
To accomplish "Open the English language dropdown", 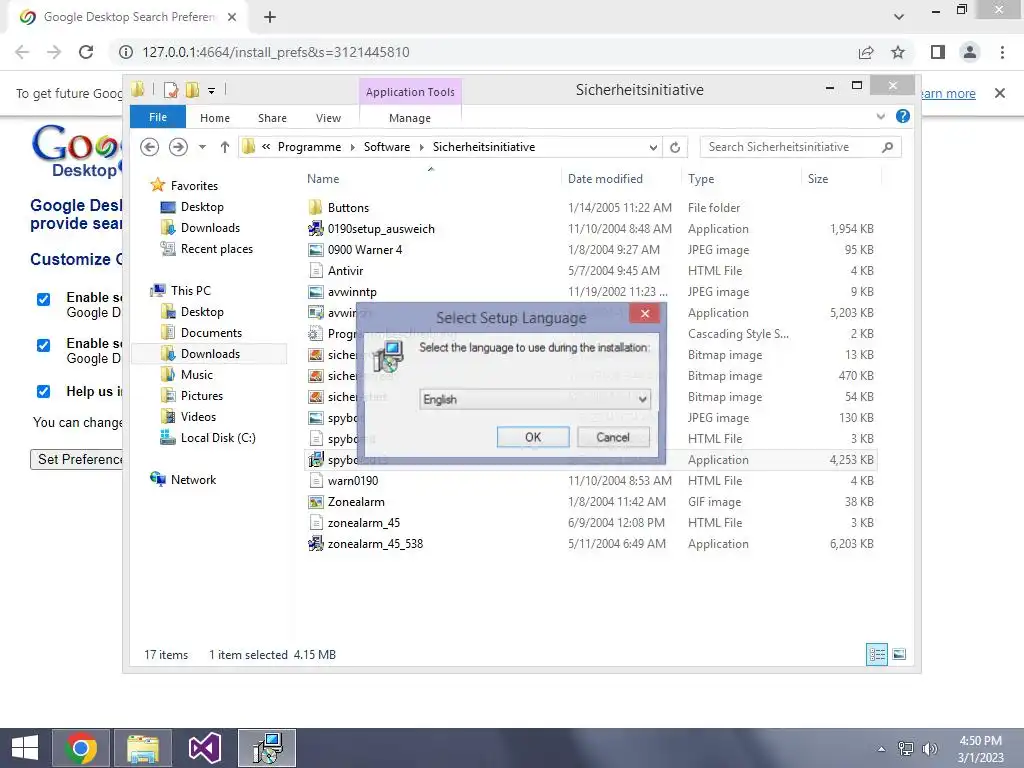I will pyautogui.click(x=534, y=399).
